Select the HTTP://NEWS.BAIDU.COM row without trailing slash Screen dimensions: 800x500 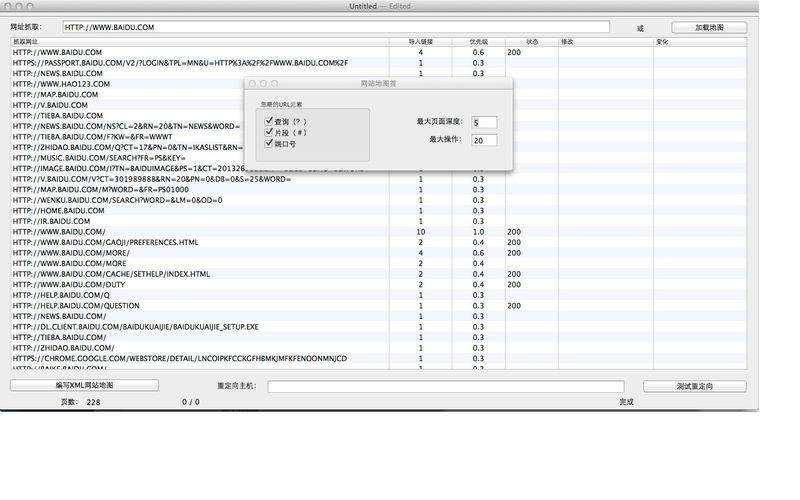(379, 73)
